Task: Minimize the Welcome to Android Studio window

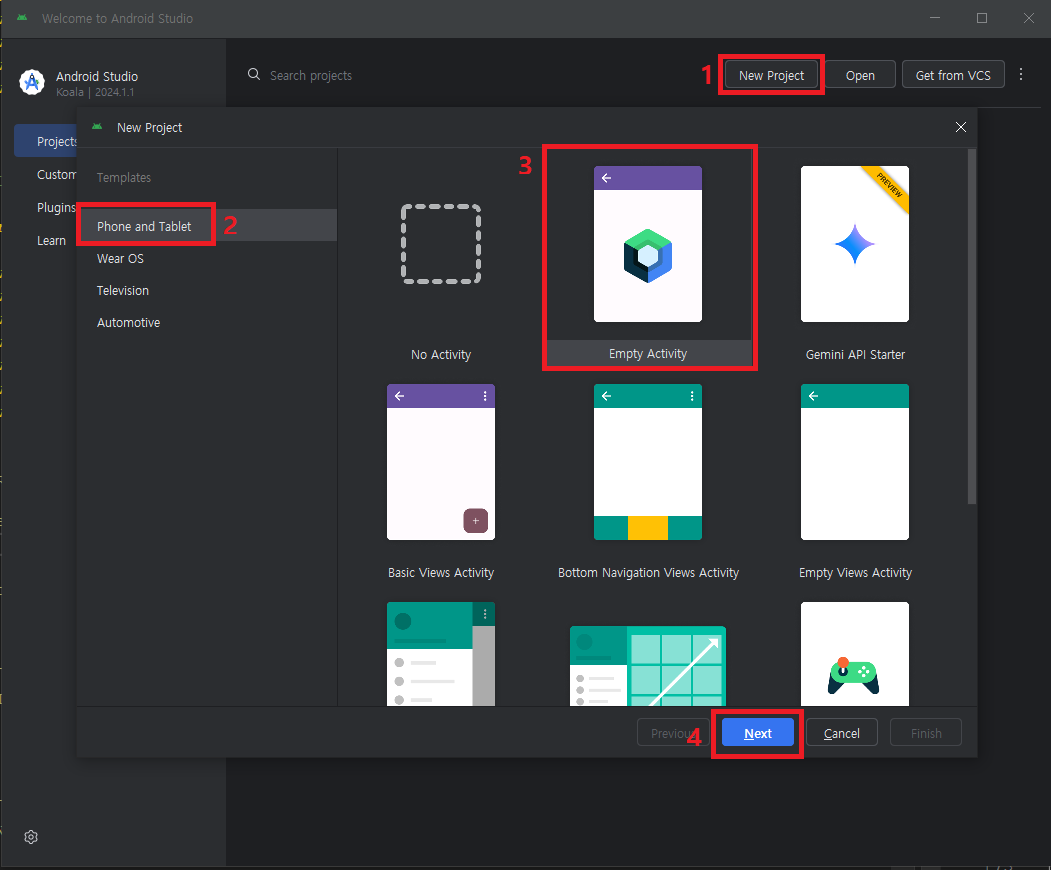Action: 934,18
